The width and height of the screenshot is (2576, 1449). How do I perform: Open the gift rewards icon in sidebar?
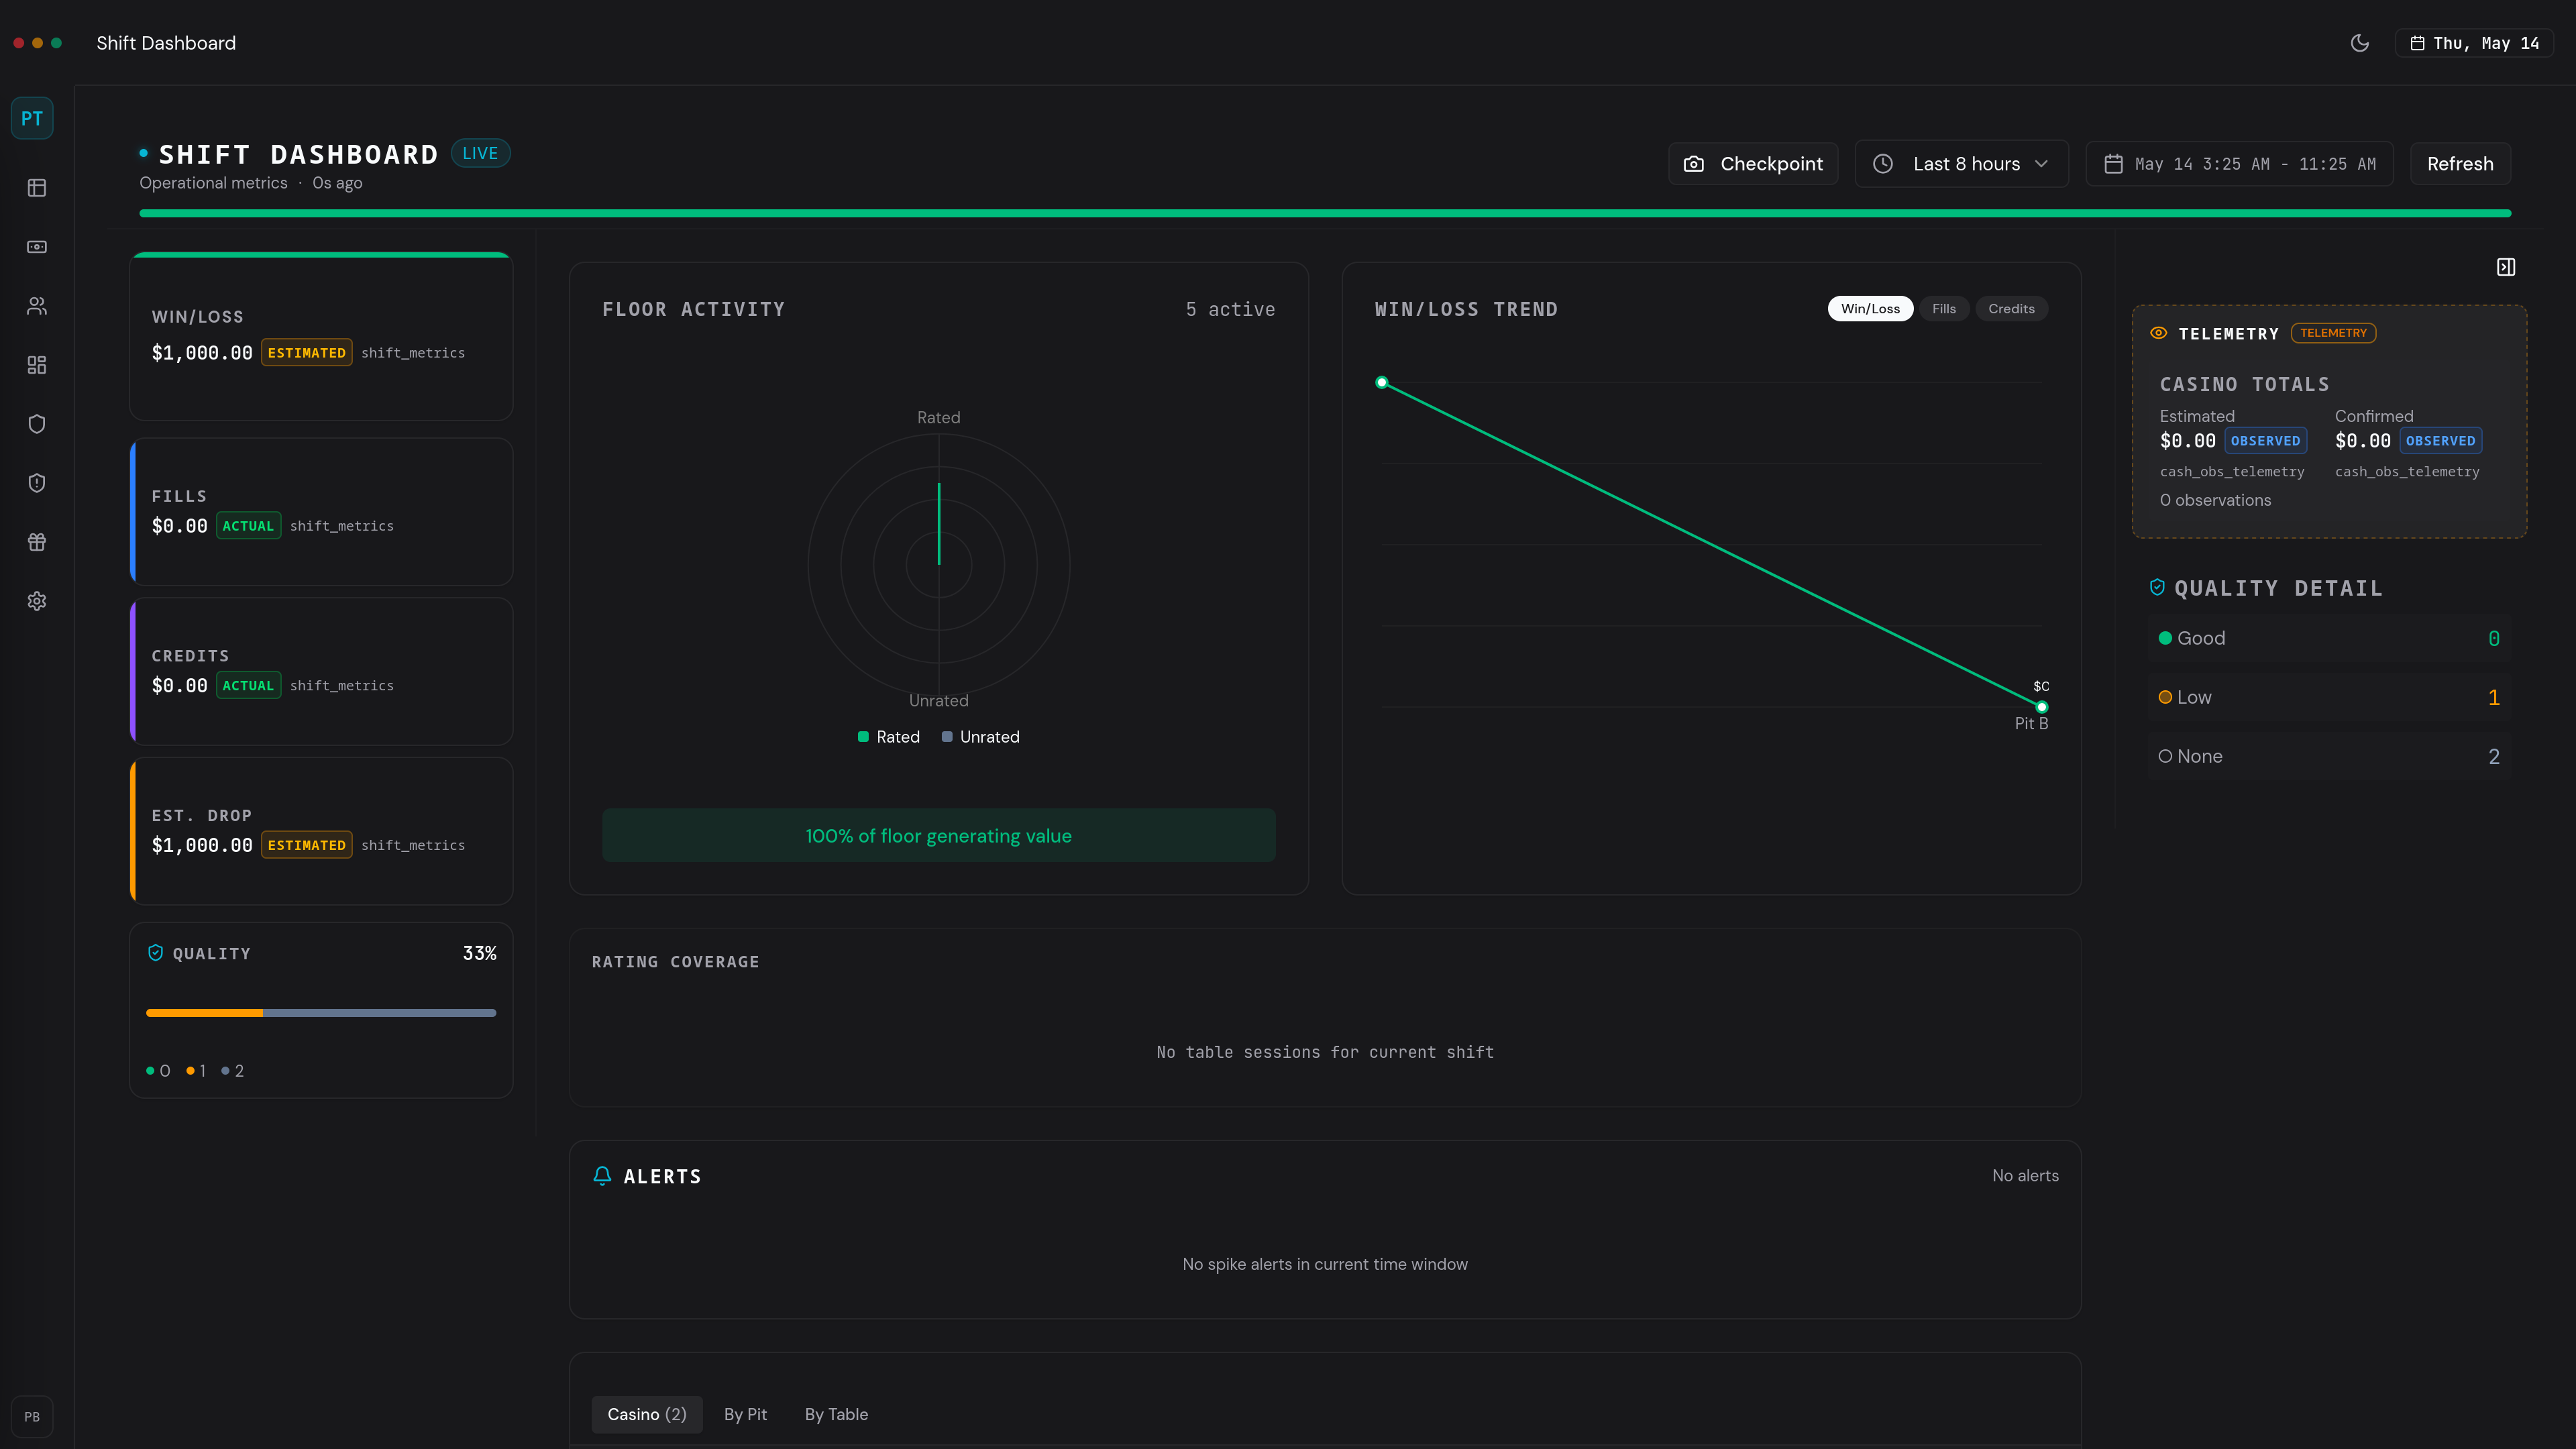pyautogui.click(x=37, y=542)
